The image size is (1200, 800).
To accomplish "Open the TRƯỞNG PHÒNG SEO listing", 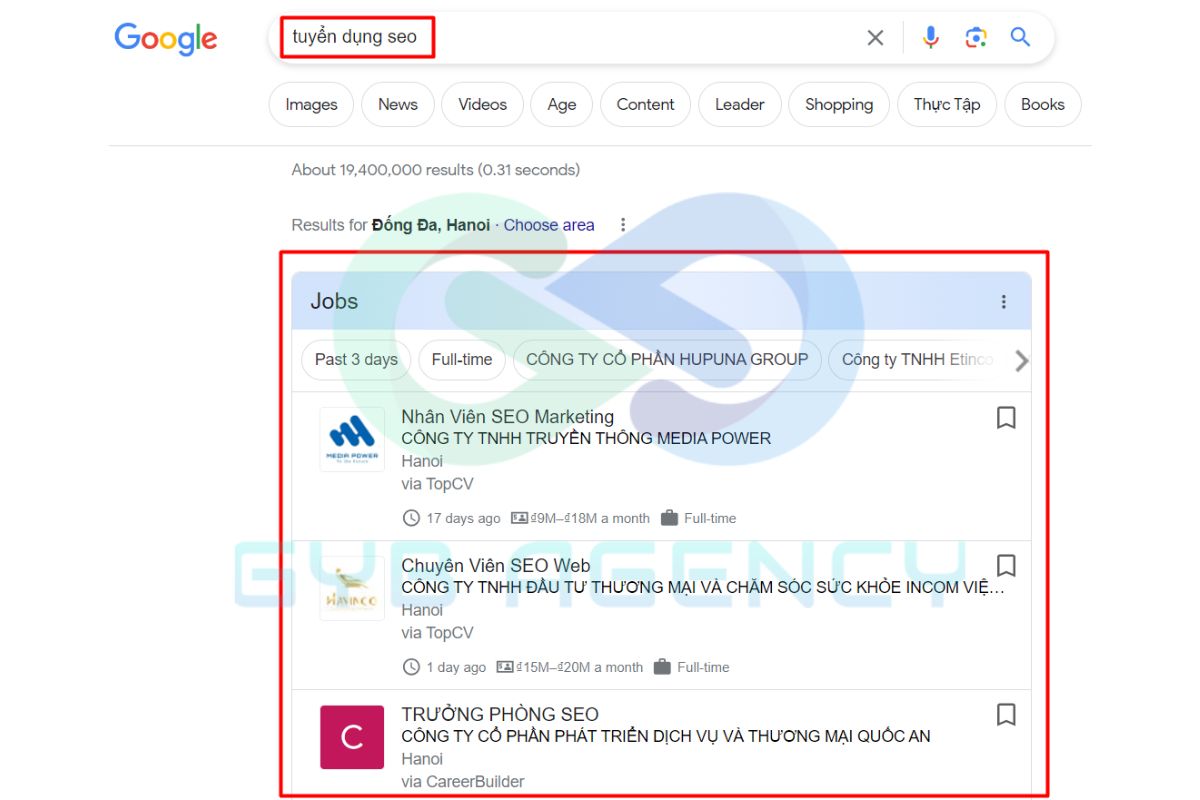I will click(x=500, y=715).
